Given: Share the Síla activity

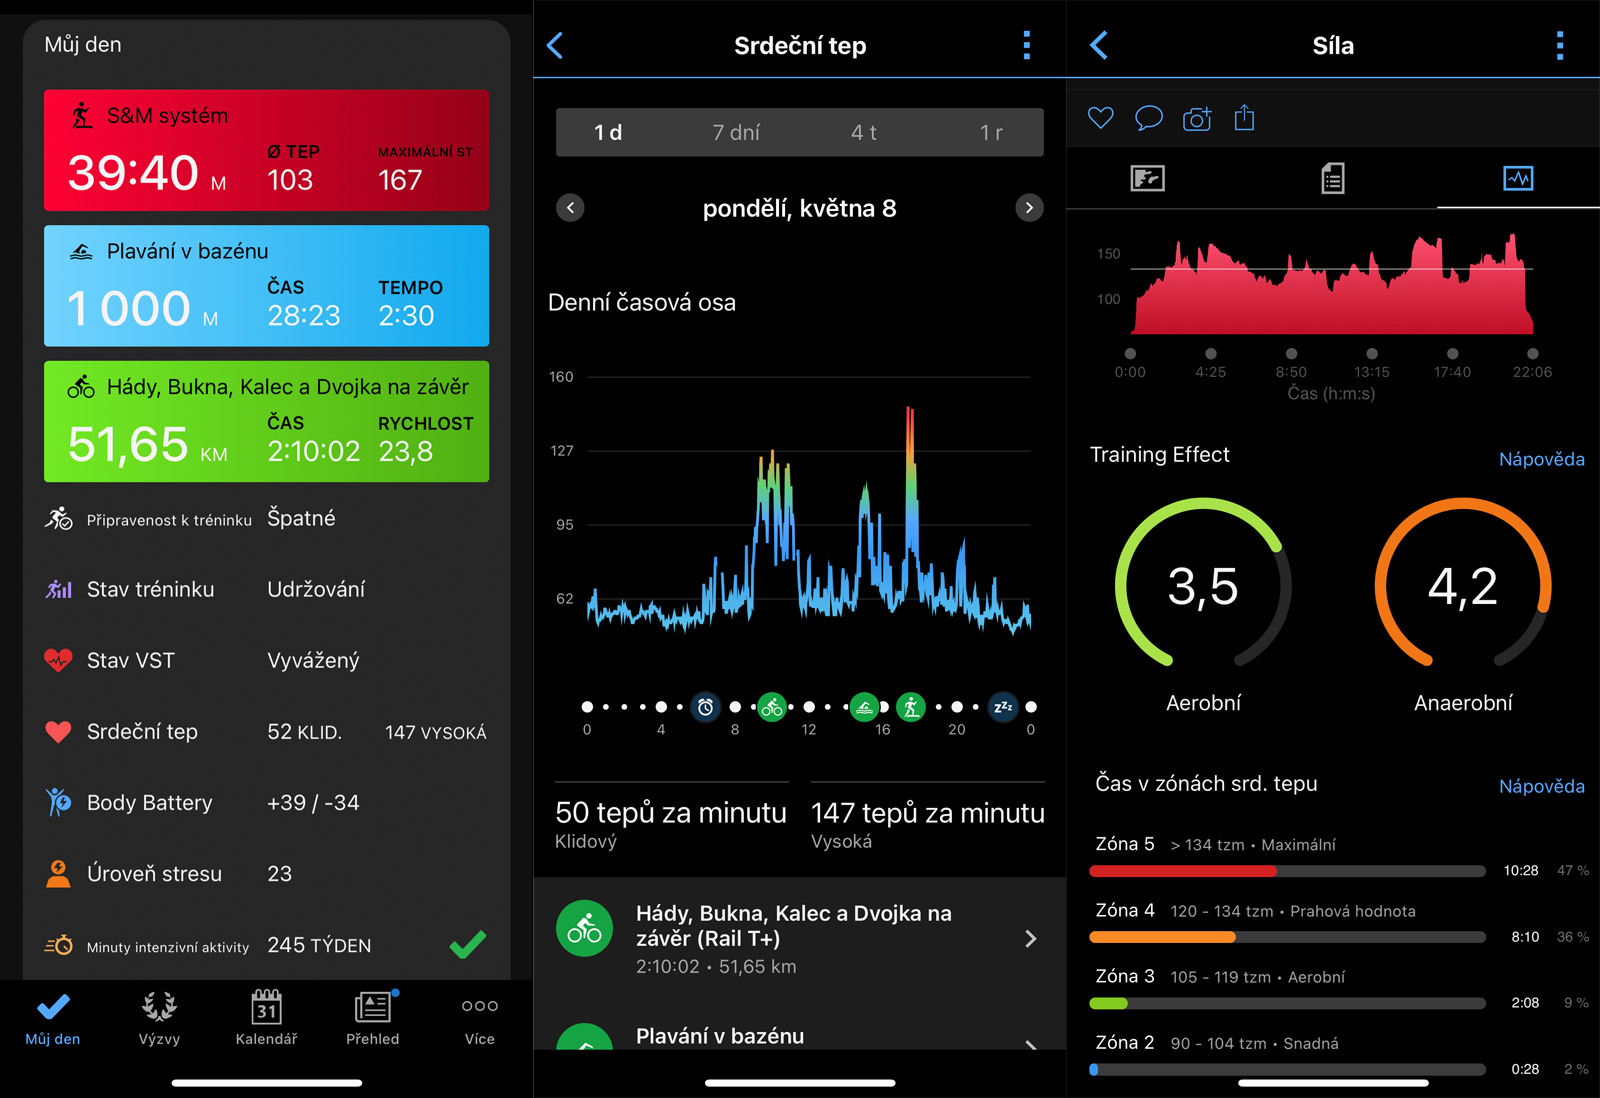Looking at the screenshot, I should coord(1244,118).
